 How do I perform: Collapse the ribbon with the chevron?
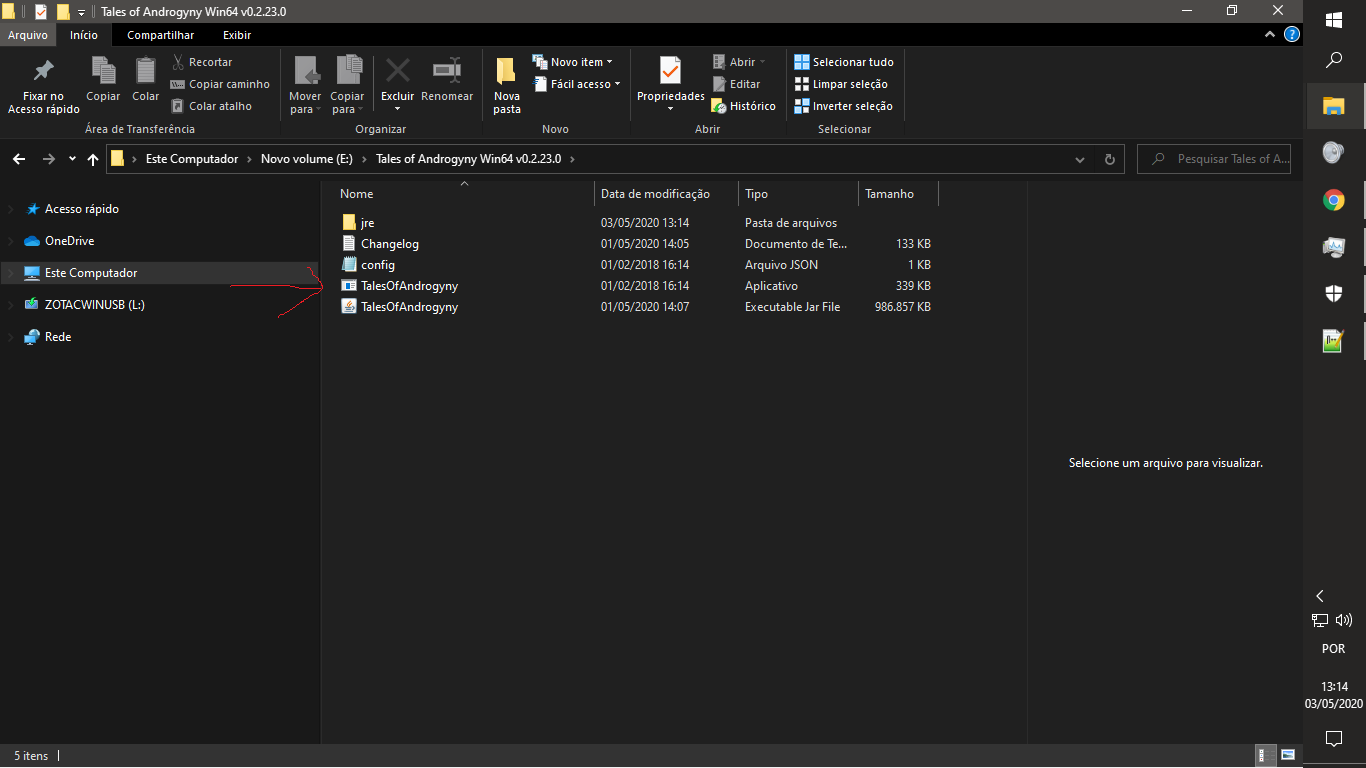[x=1272, y=35]
